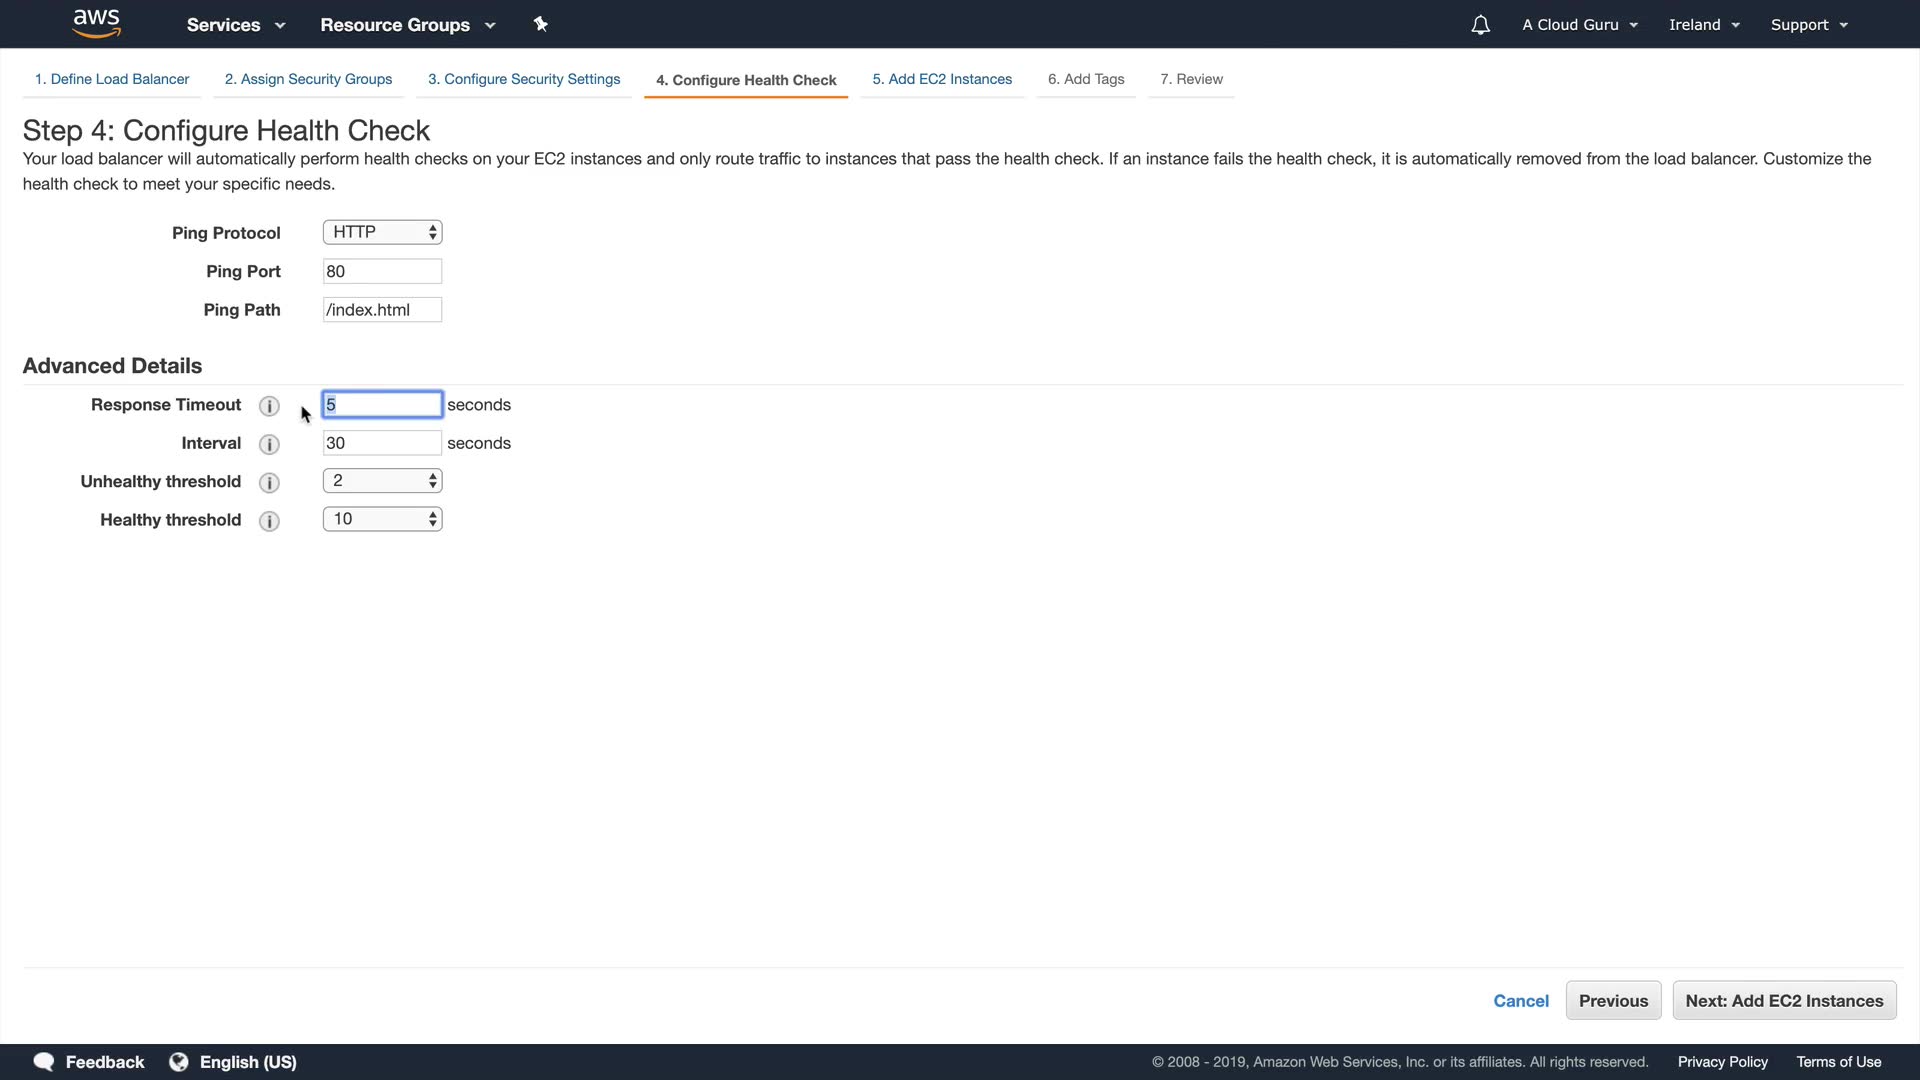Click the Cancel link
Image resolution: width=1920 pixels, height=1080 pixels.
tap(1520, 1001)
